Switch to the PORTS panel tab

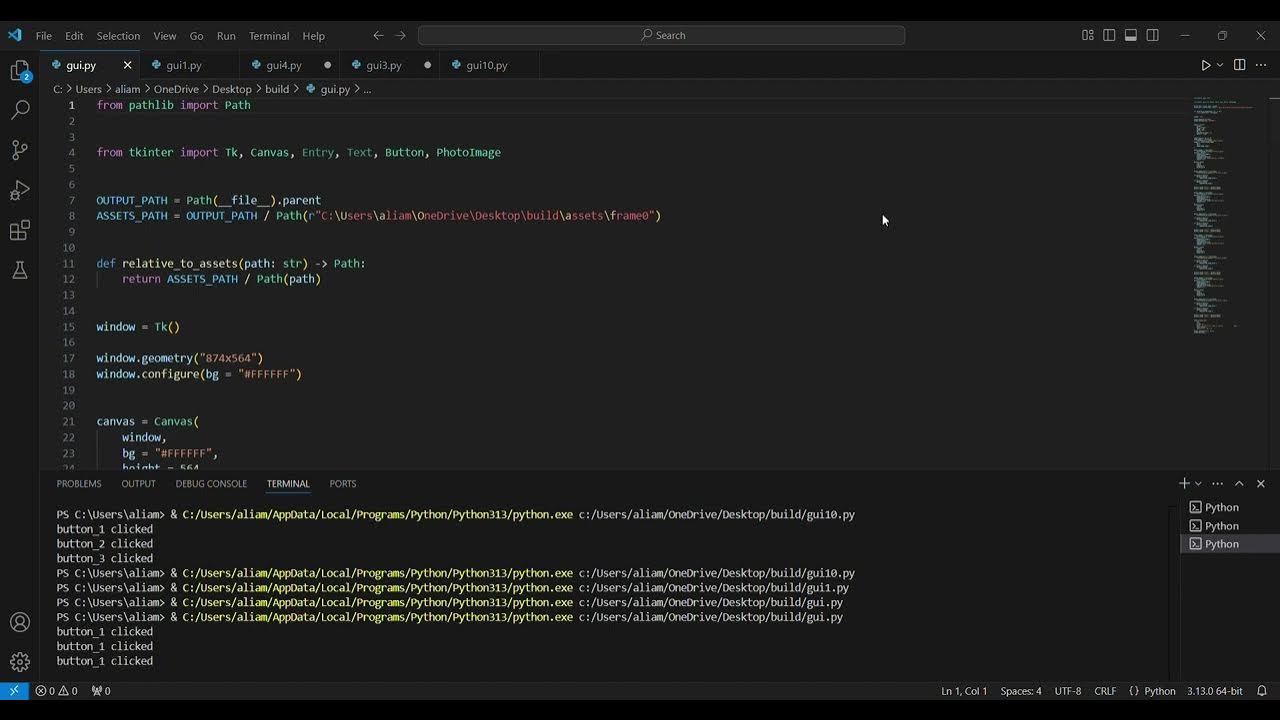point(343,483)
